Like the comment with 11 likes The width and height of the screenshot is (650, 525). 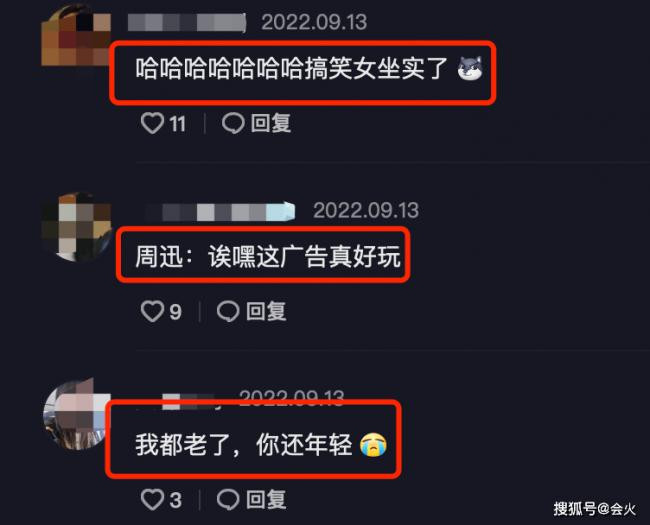point(153,123)
